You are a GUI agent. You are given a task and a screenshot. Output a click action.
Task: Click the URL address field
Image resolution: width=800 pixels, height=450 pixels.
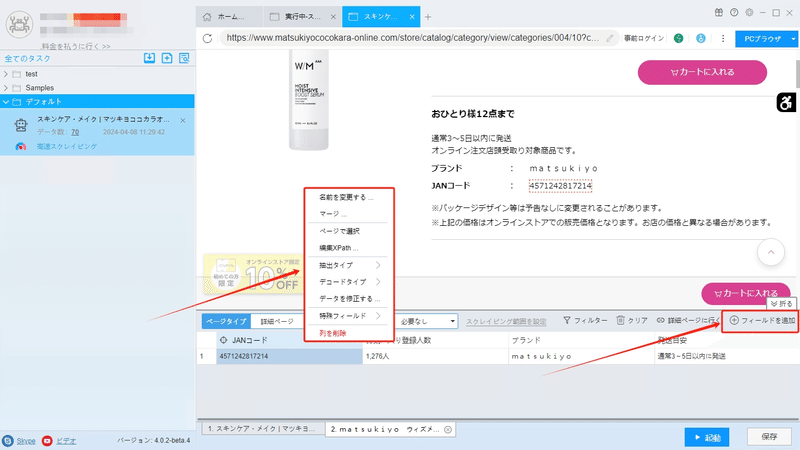tap(412, 38)
